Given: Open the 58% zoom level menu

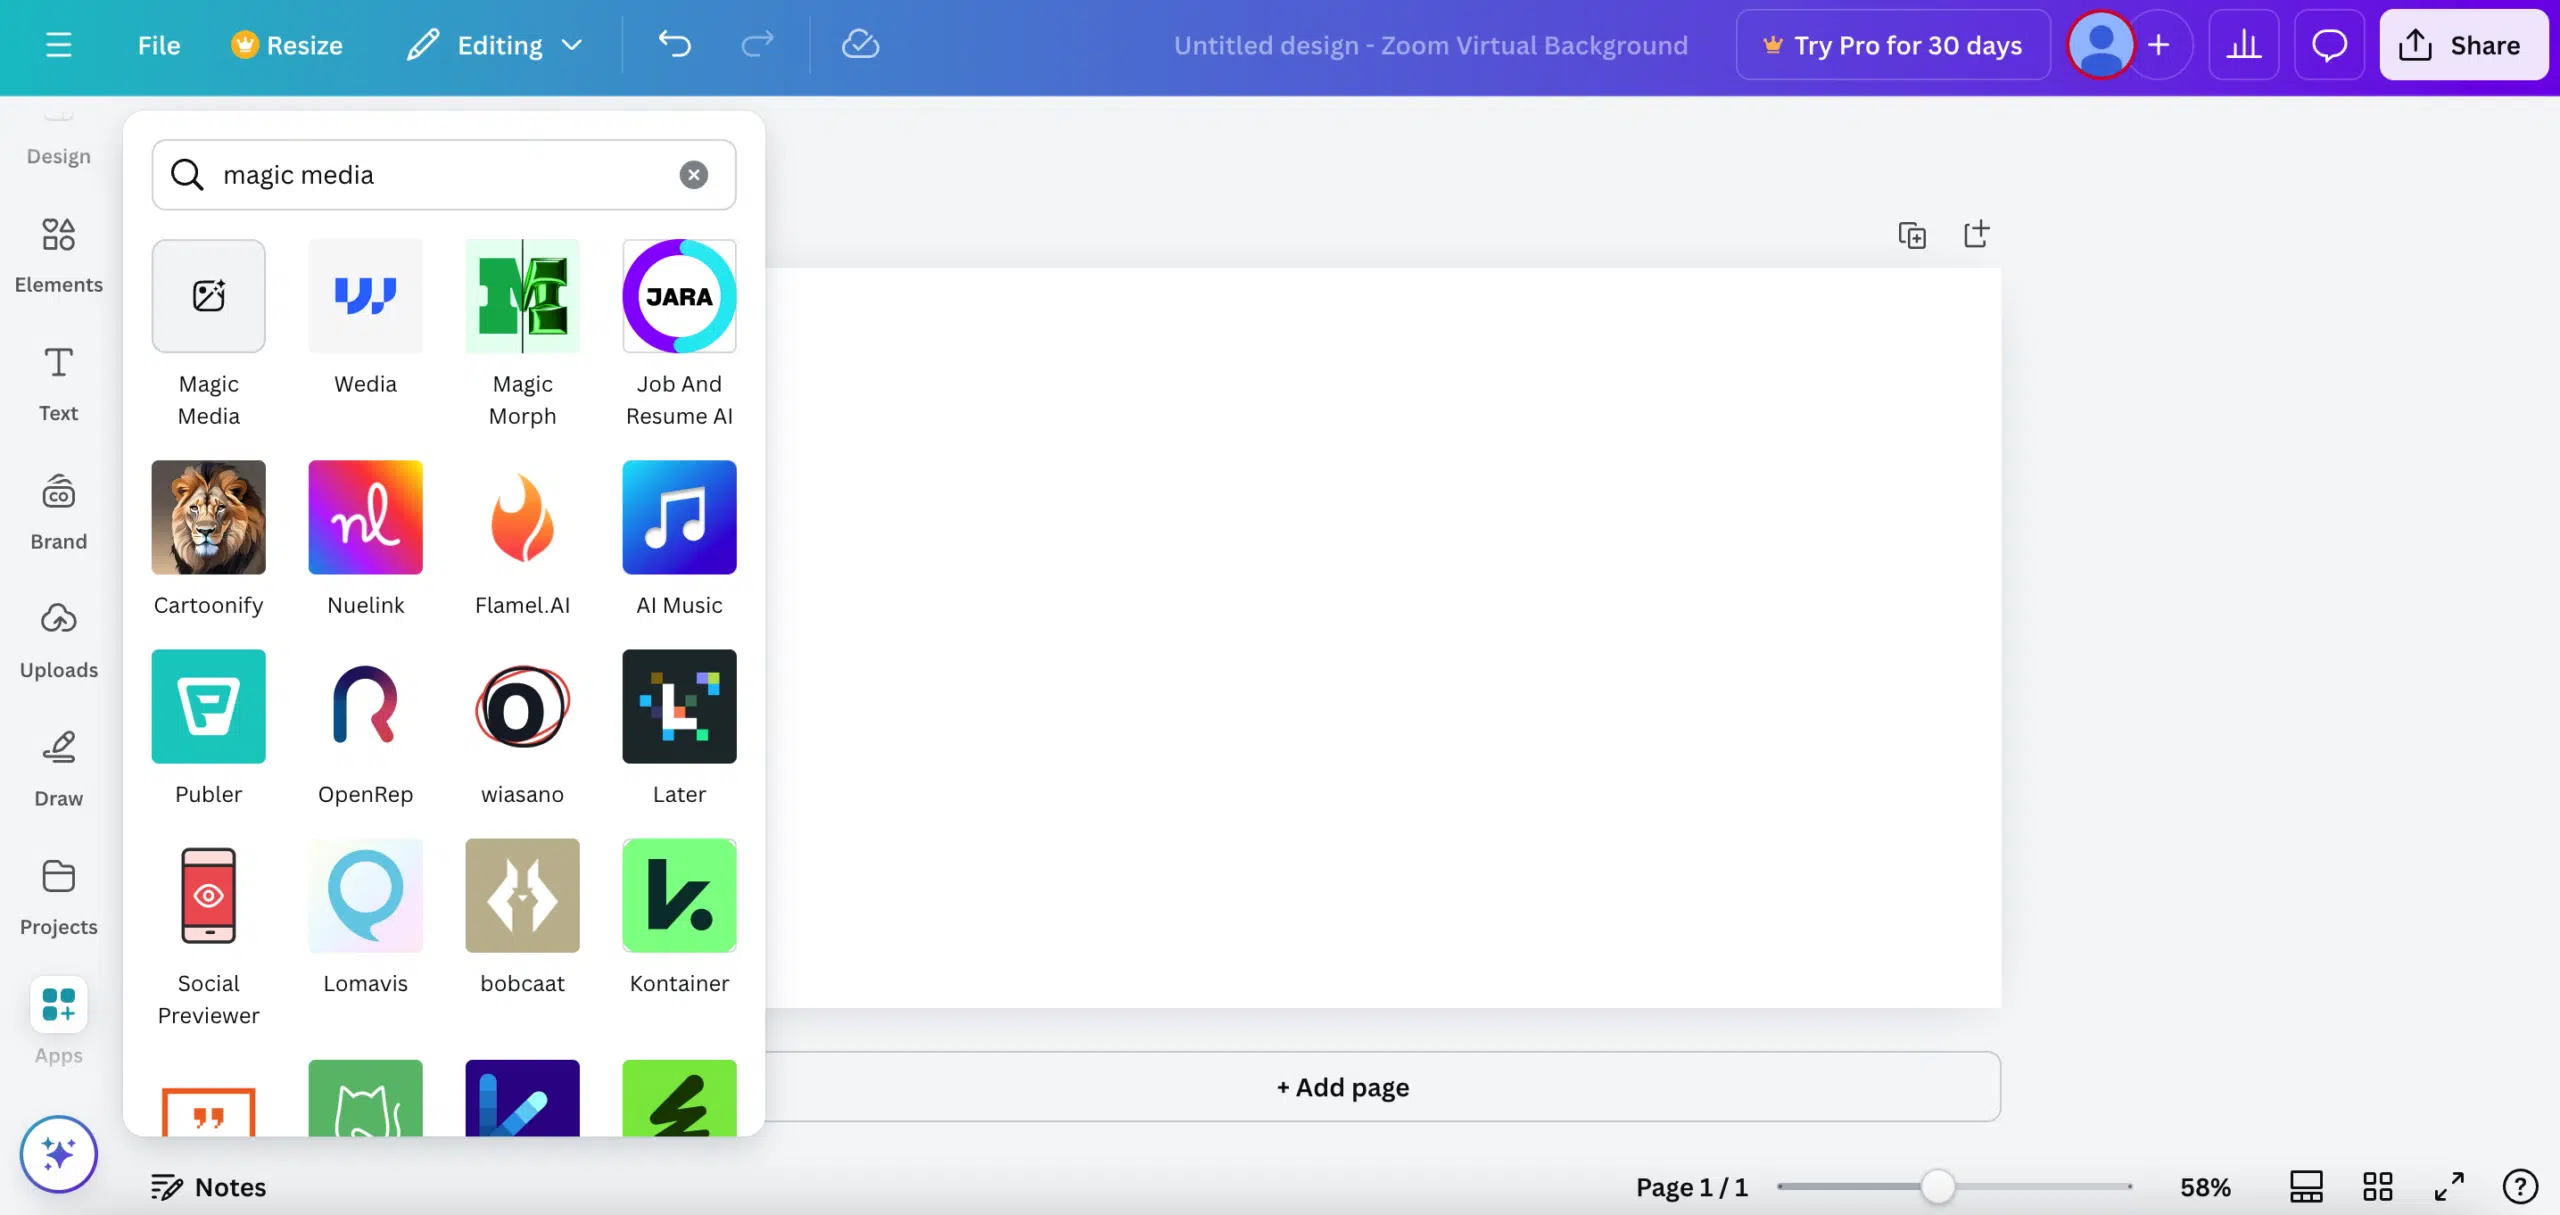Looking at the screenshot, I should tap(2205, 1187).
